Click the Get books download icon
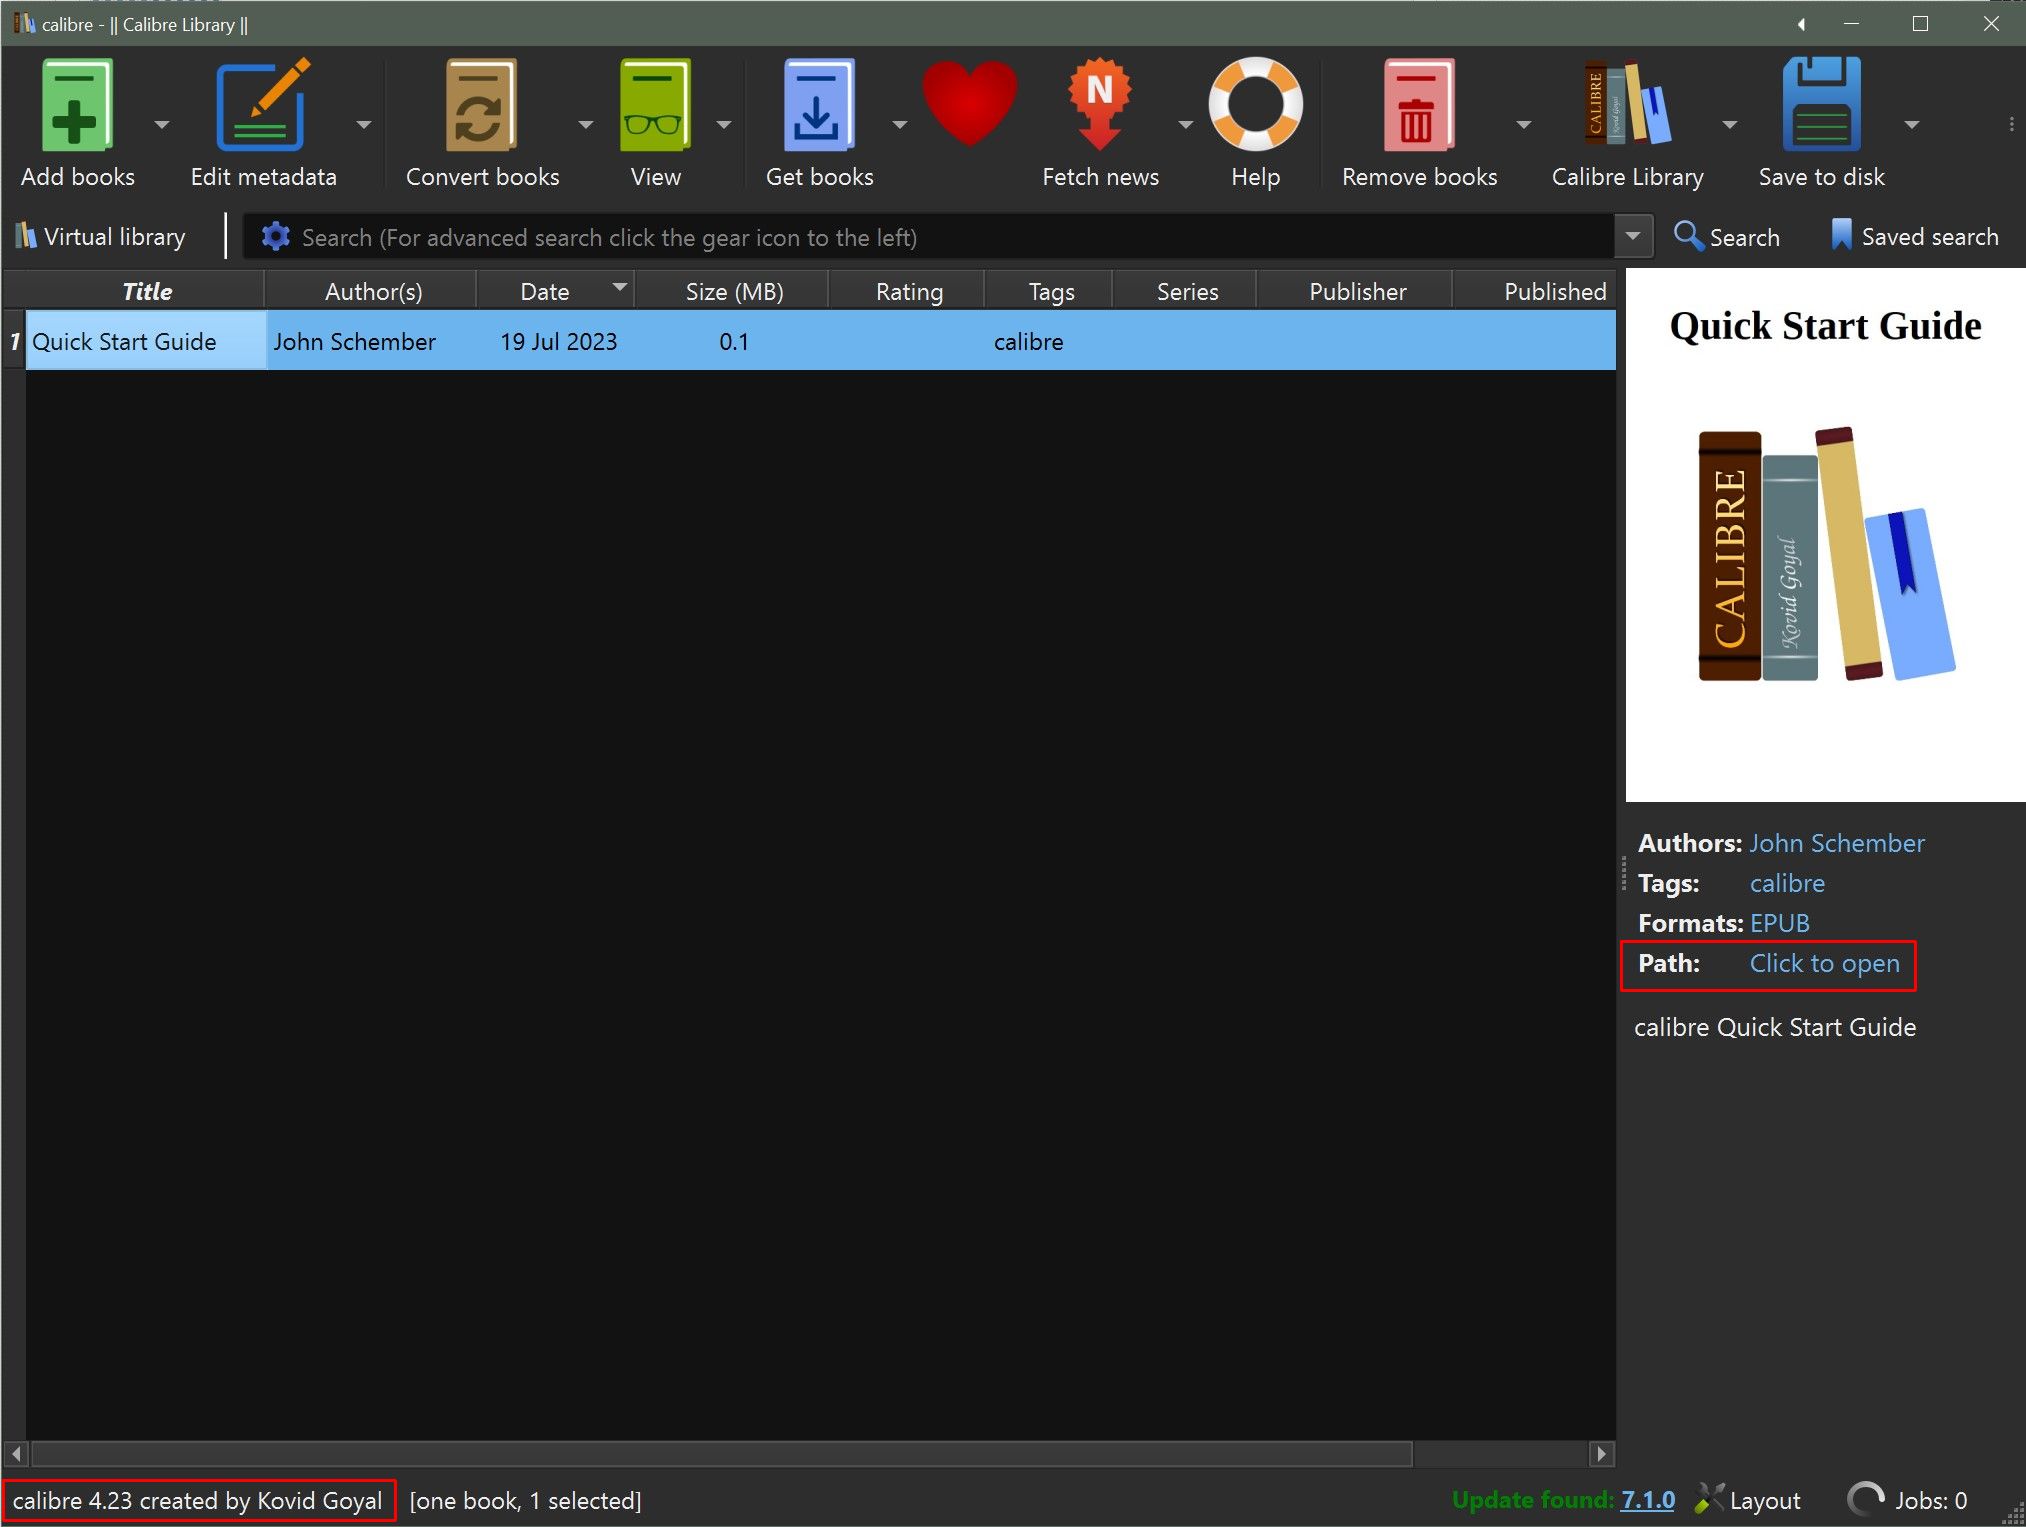Viewport: 2026px width, 1527px height. [x=818, y=106]
